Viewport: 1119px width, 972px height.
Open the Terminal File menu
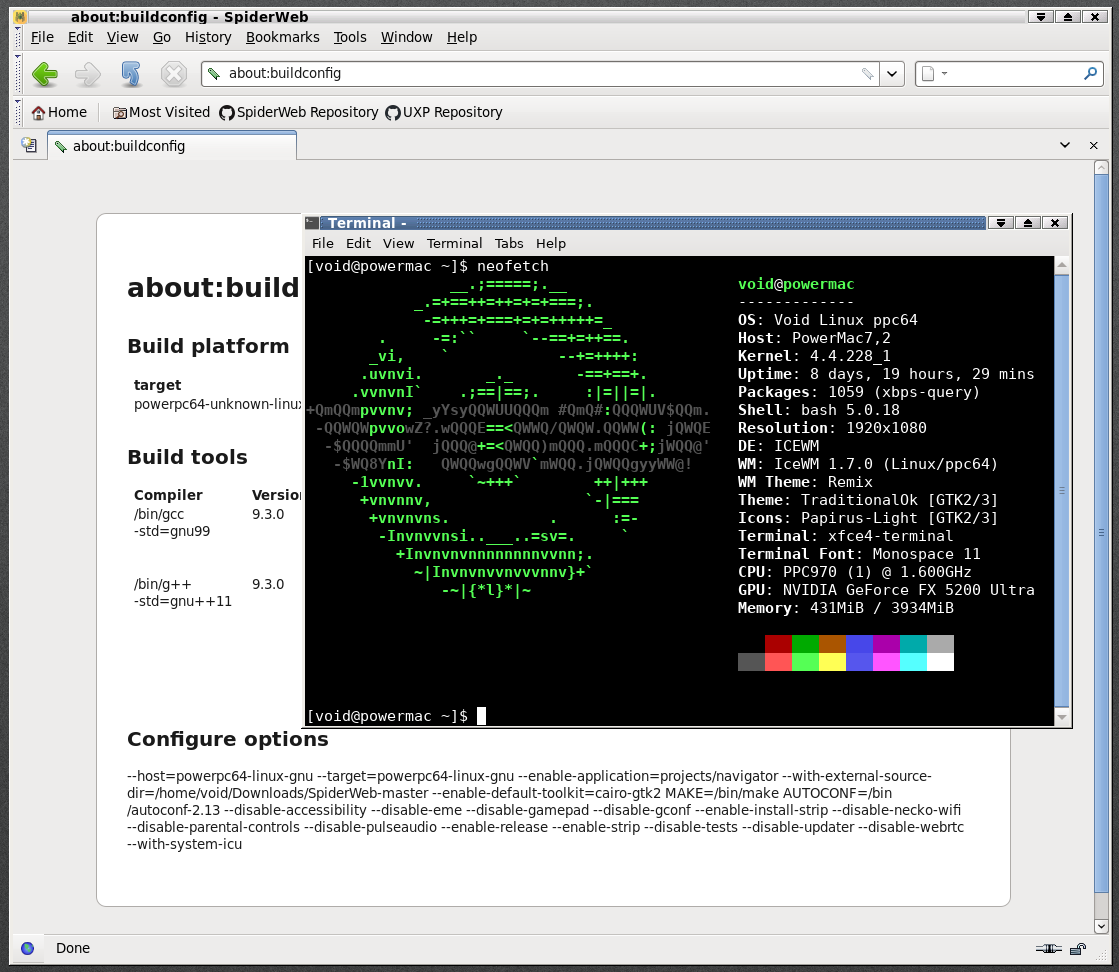tap(323, 243)
